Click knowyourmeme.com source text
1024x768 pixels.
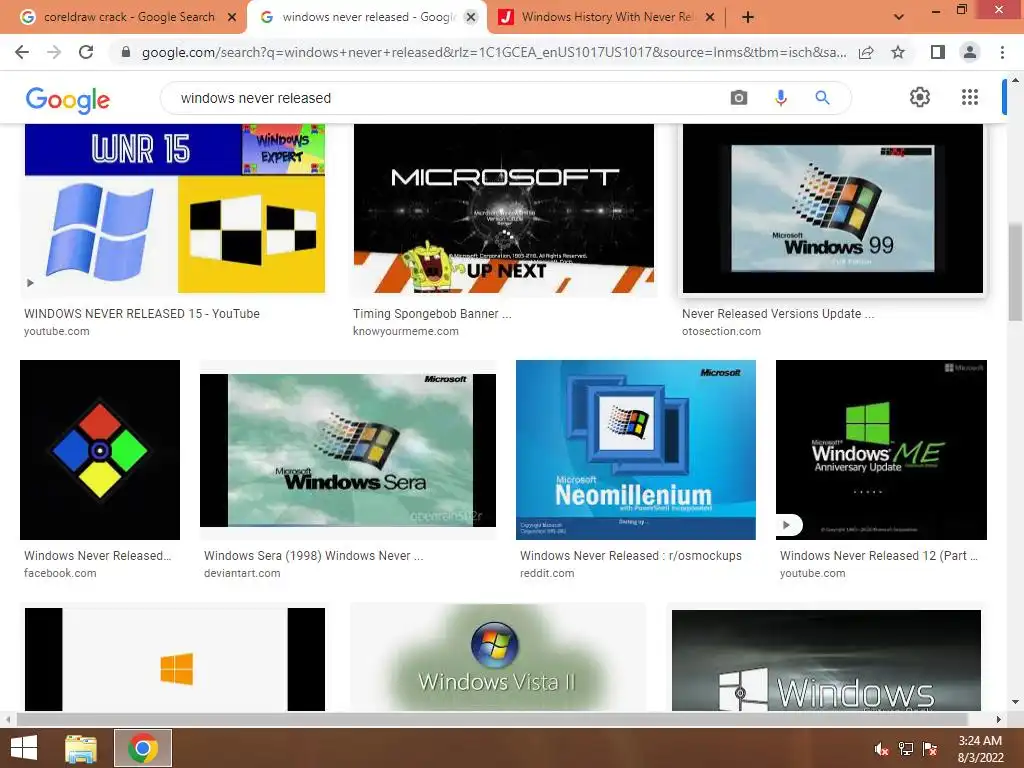click(x=406, y=331)
